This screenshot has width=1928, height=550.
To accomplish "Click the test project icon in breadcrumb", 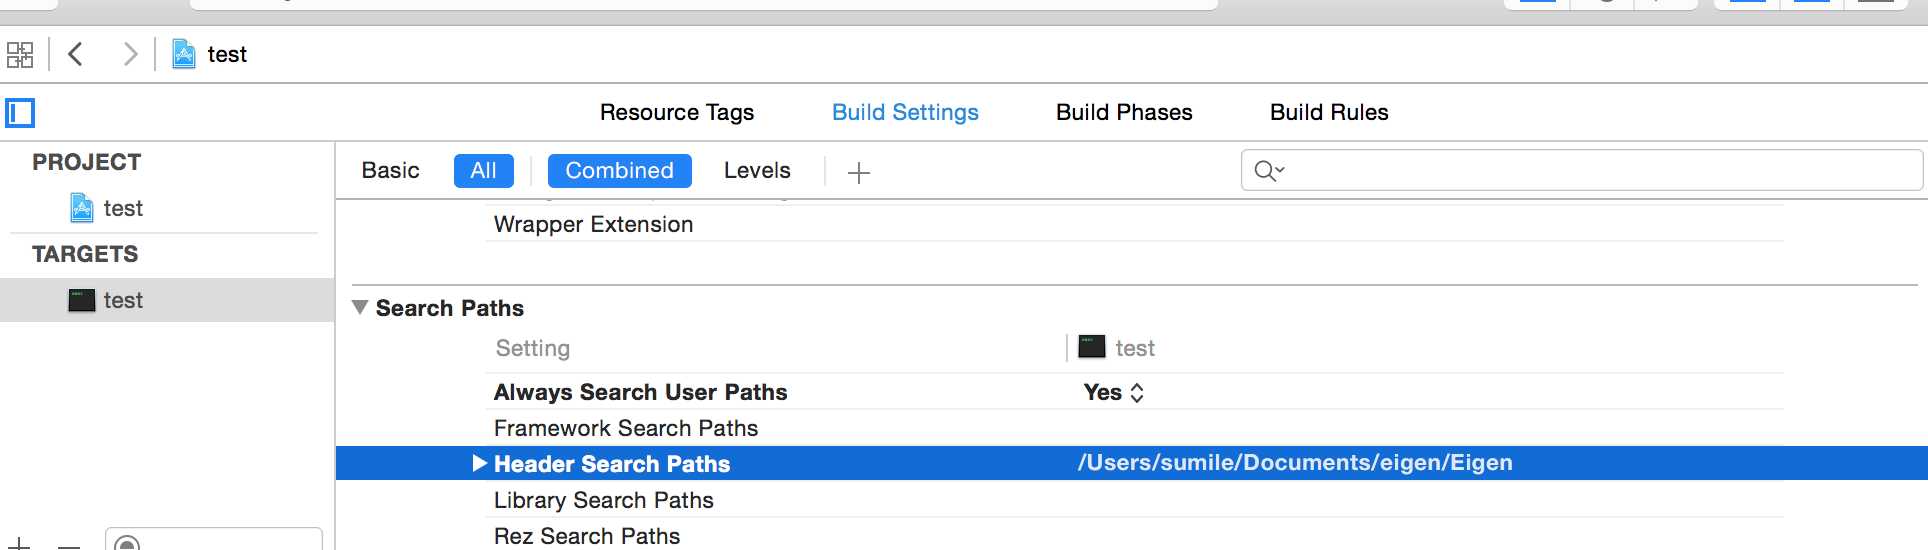I will (x=184, y=54).
